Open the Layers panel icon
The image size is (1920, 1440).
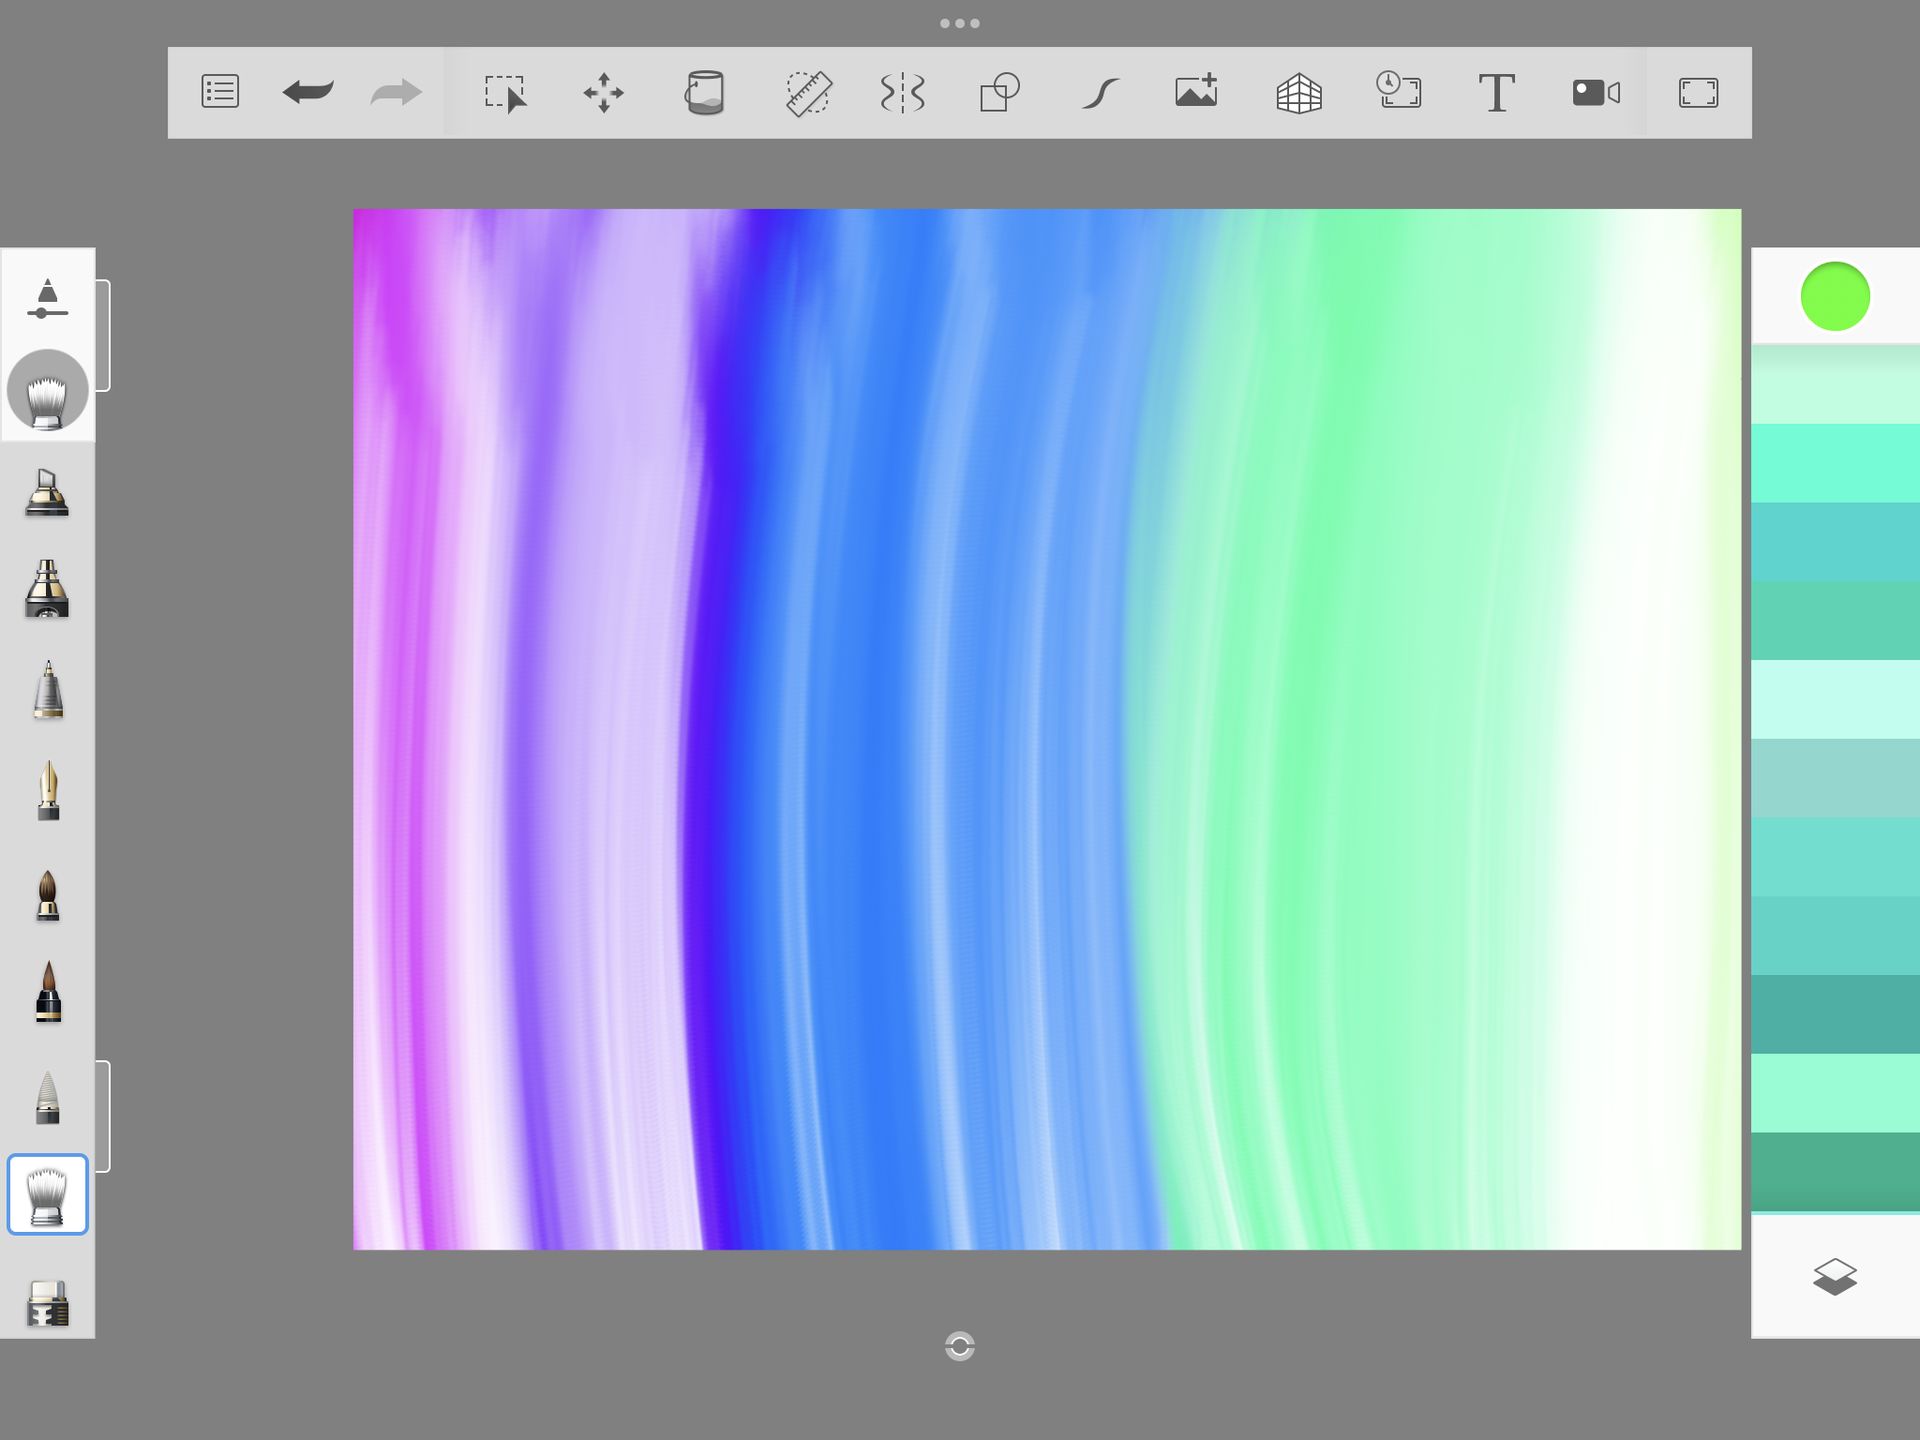[1834, 1277]
